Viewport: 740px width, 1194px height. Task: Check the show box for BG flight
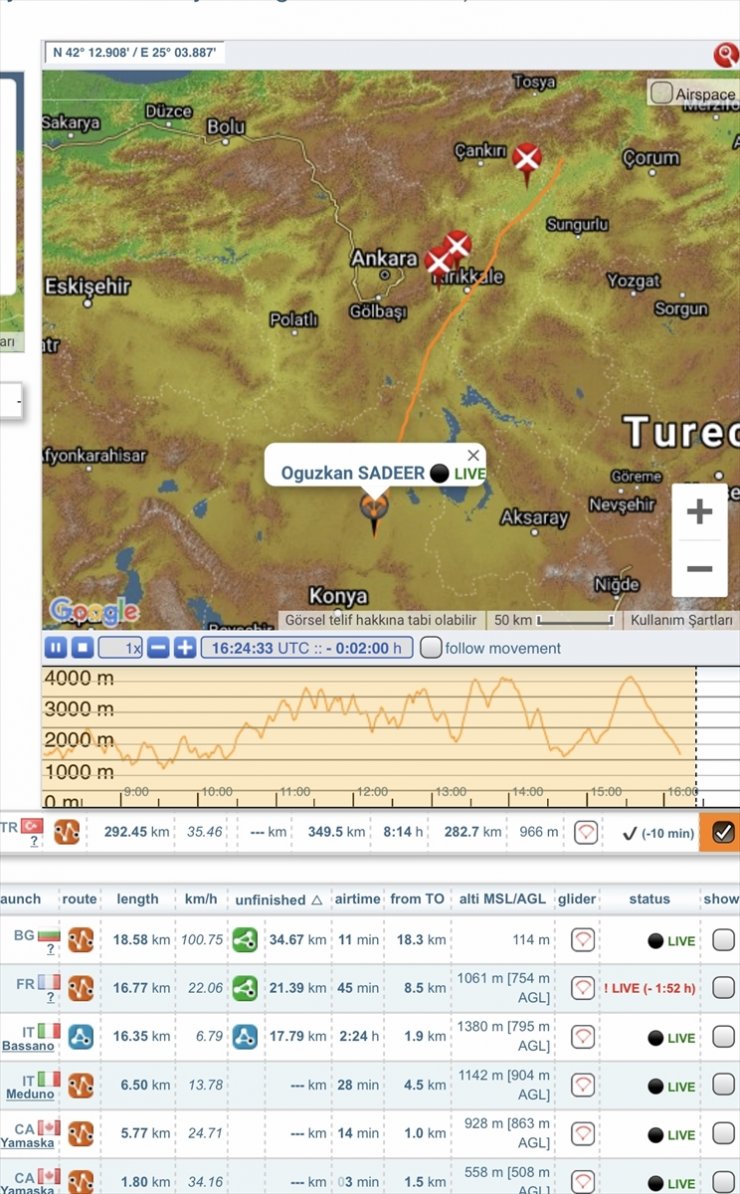click(x=722, y=940)
